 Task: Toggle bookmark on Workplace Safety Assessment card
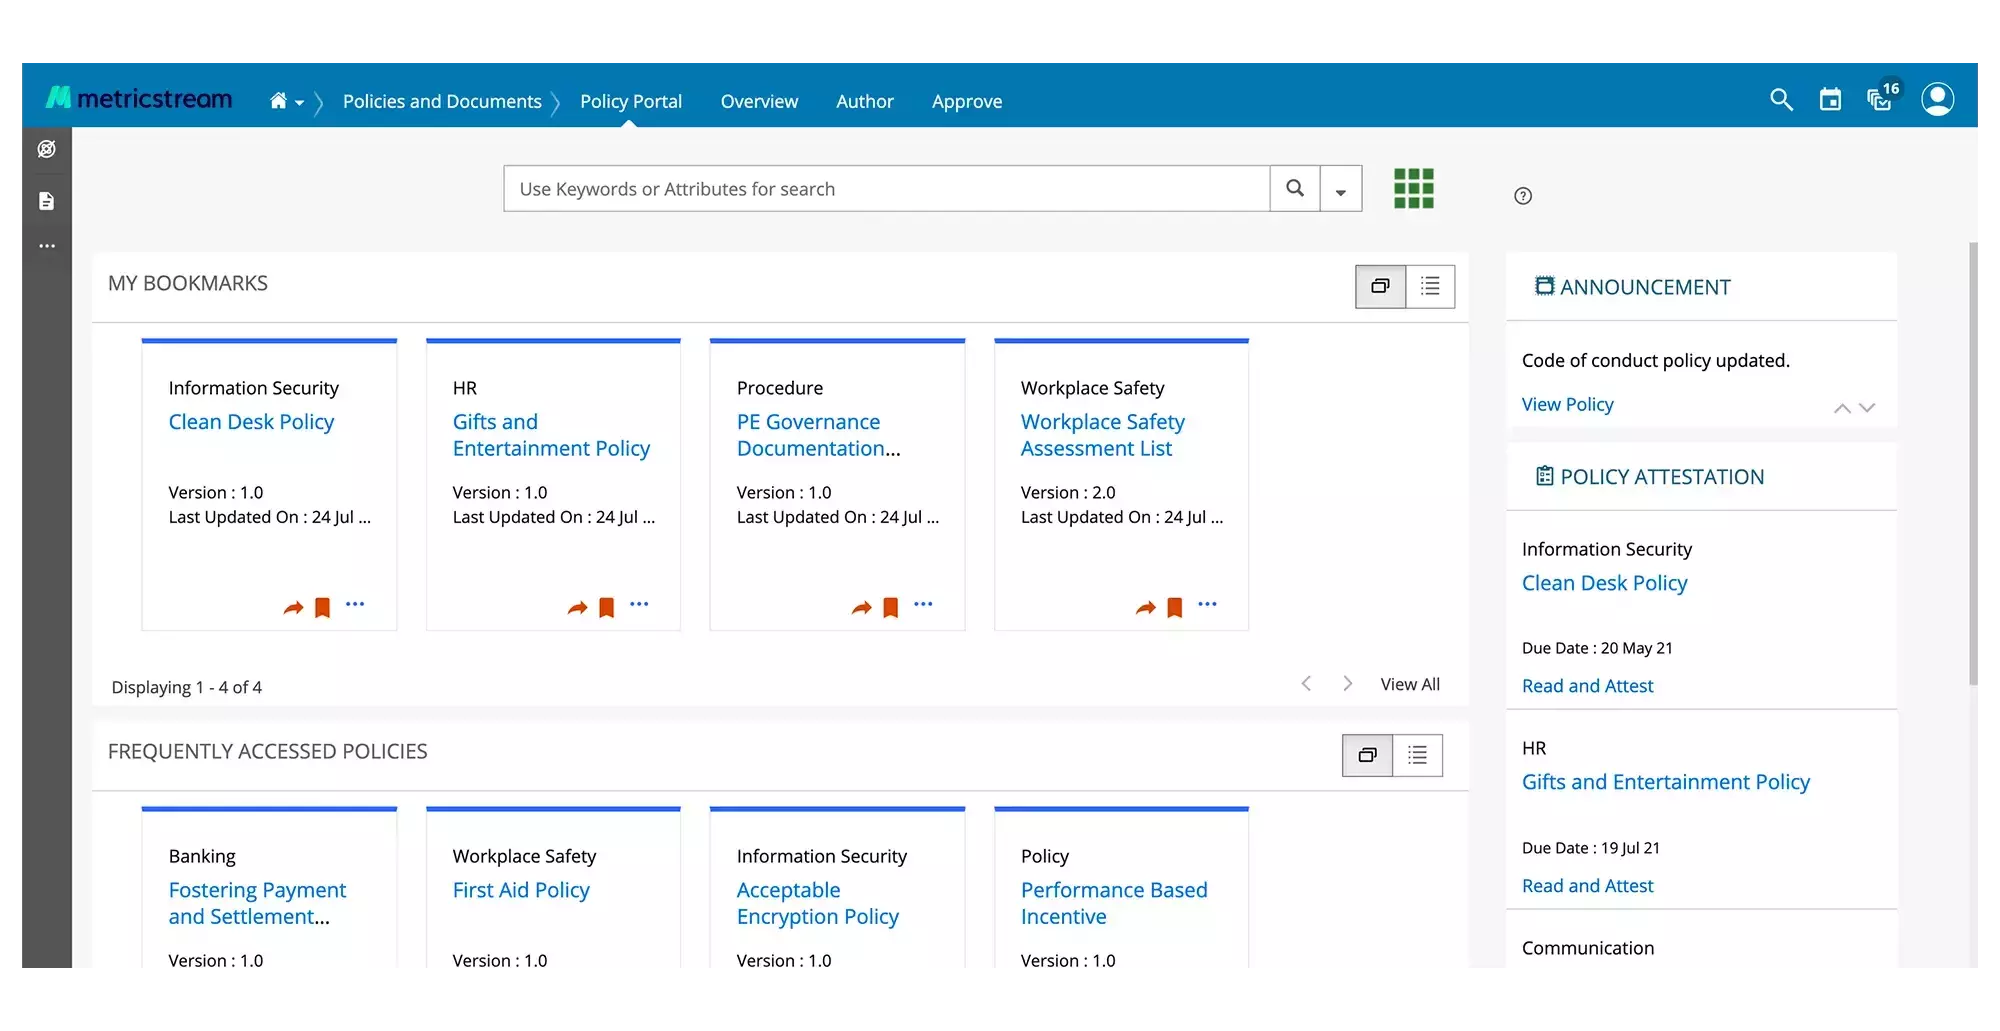[1174, 607]
